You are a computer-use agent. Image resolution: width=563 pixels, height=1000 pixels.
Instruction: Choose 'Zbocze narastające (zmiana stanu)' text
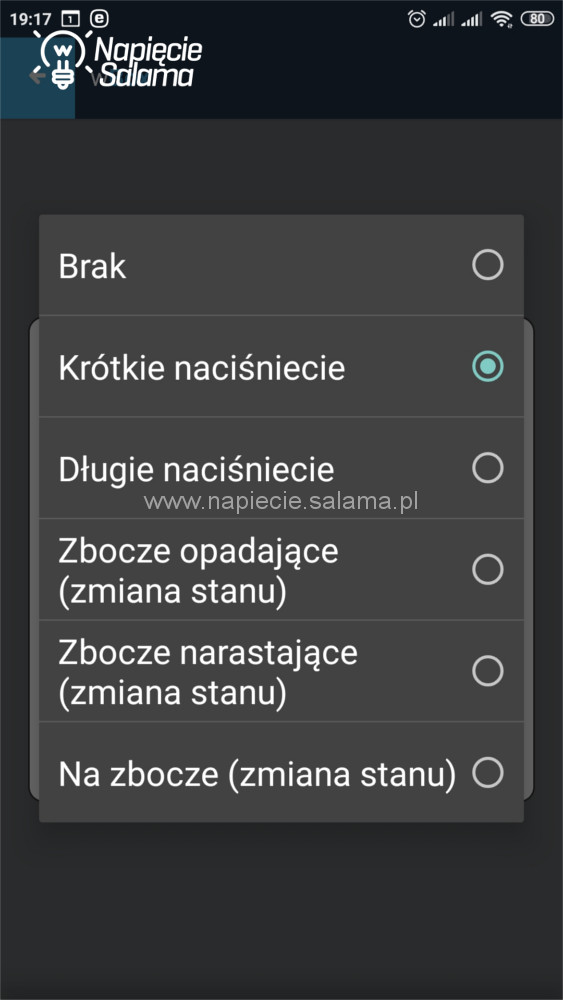coord(208,673)
